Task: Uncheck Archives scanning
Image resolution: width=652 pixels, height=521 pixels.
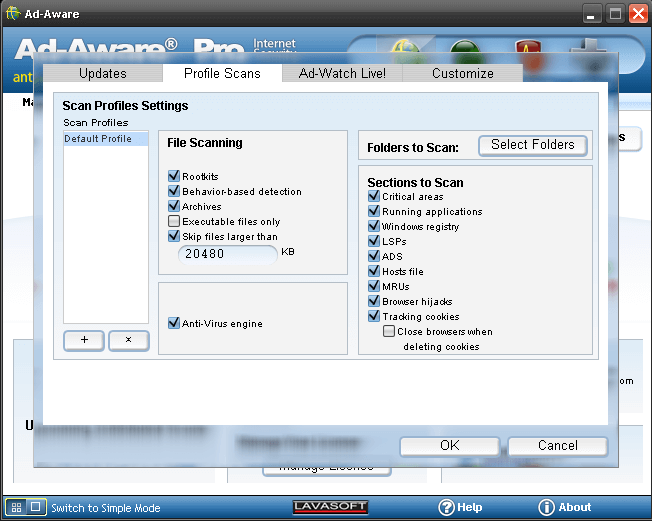Action: (x=174, y=206)
